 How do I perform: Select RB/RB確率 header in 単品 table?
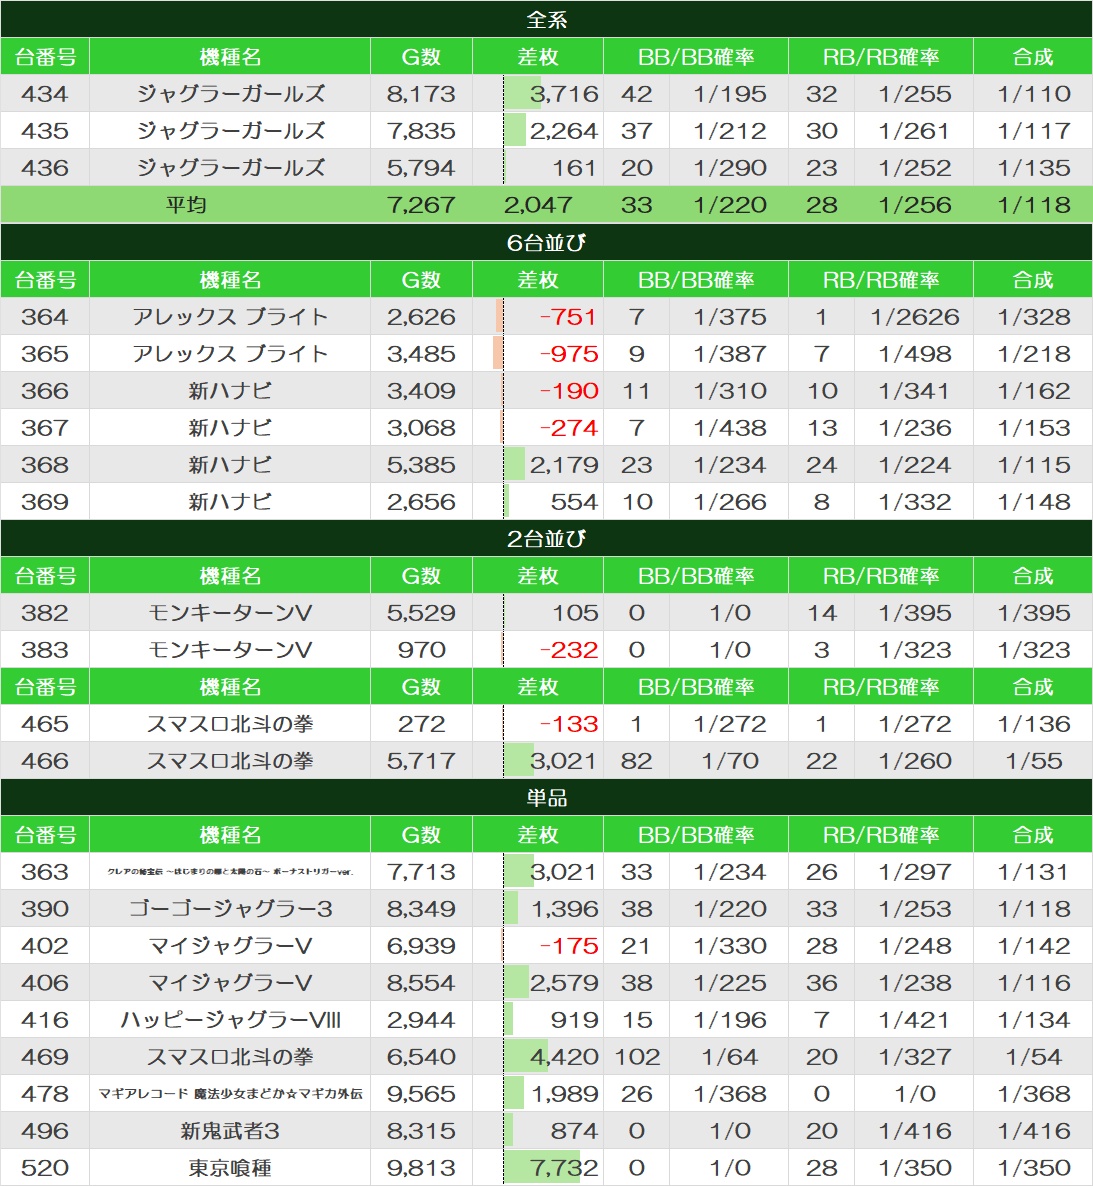pyautogui.click(x=881, y=834)
